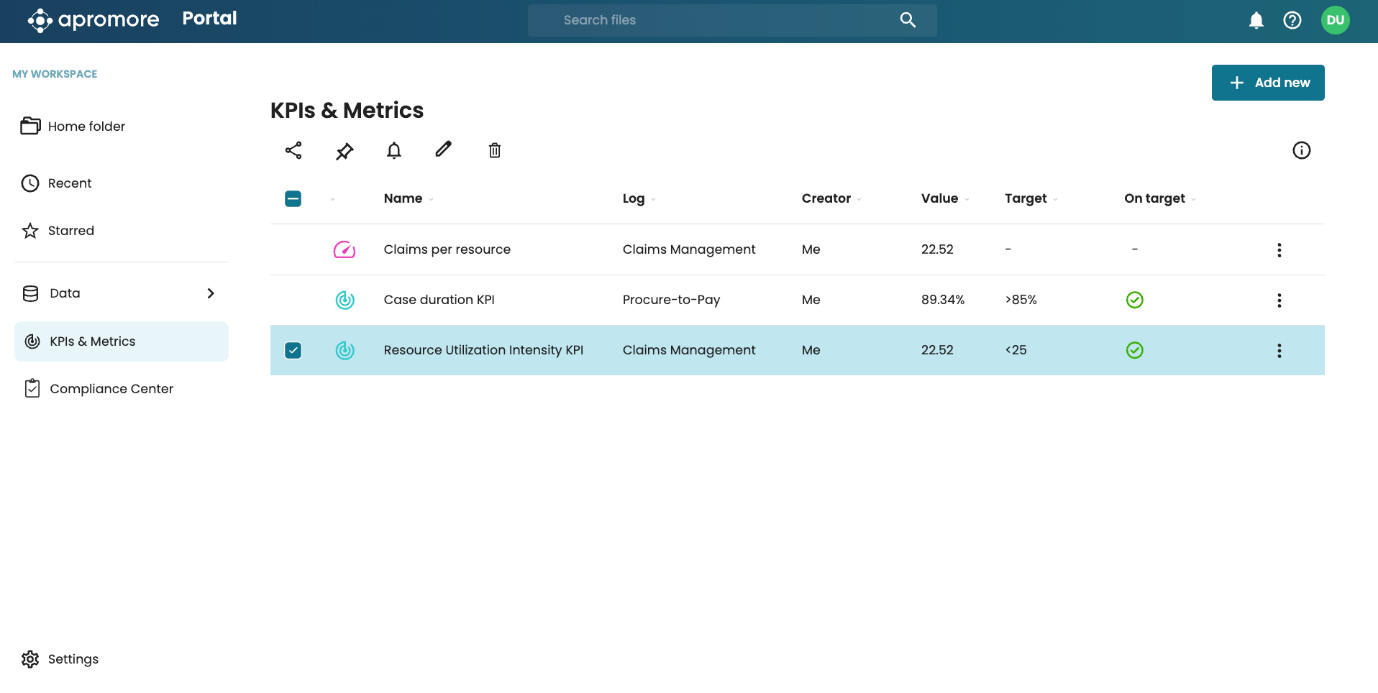This screenshot has width=1378, height=693.
Task: Open the info panel icon
Action: [x=1301, y=150]
